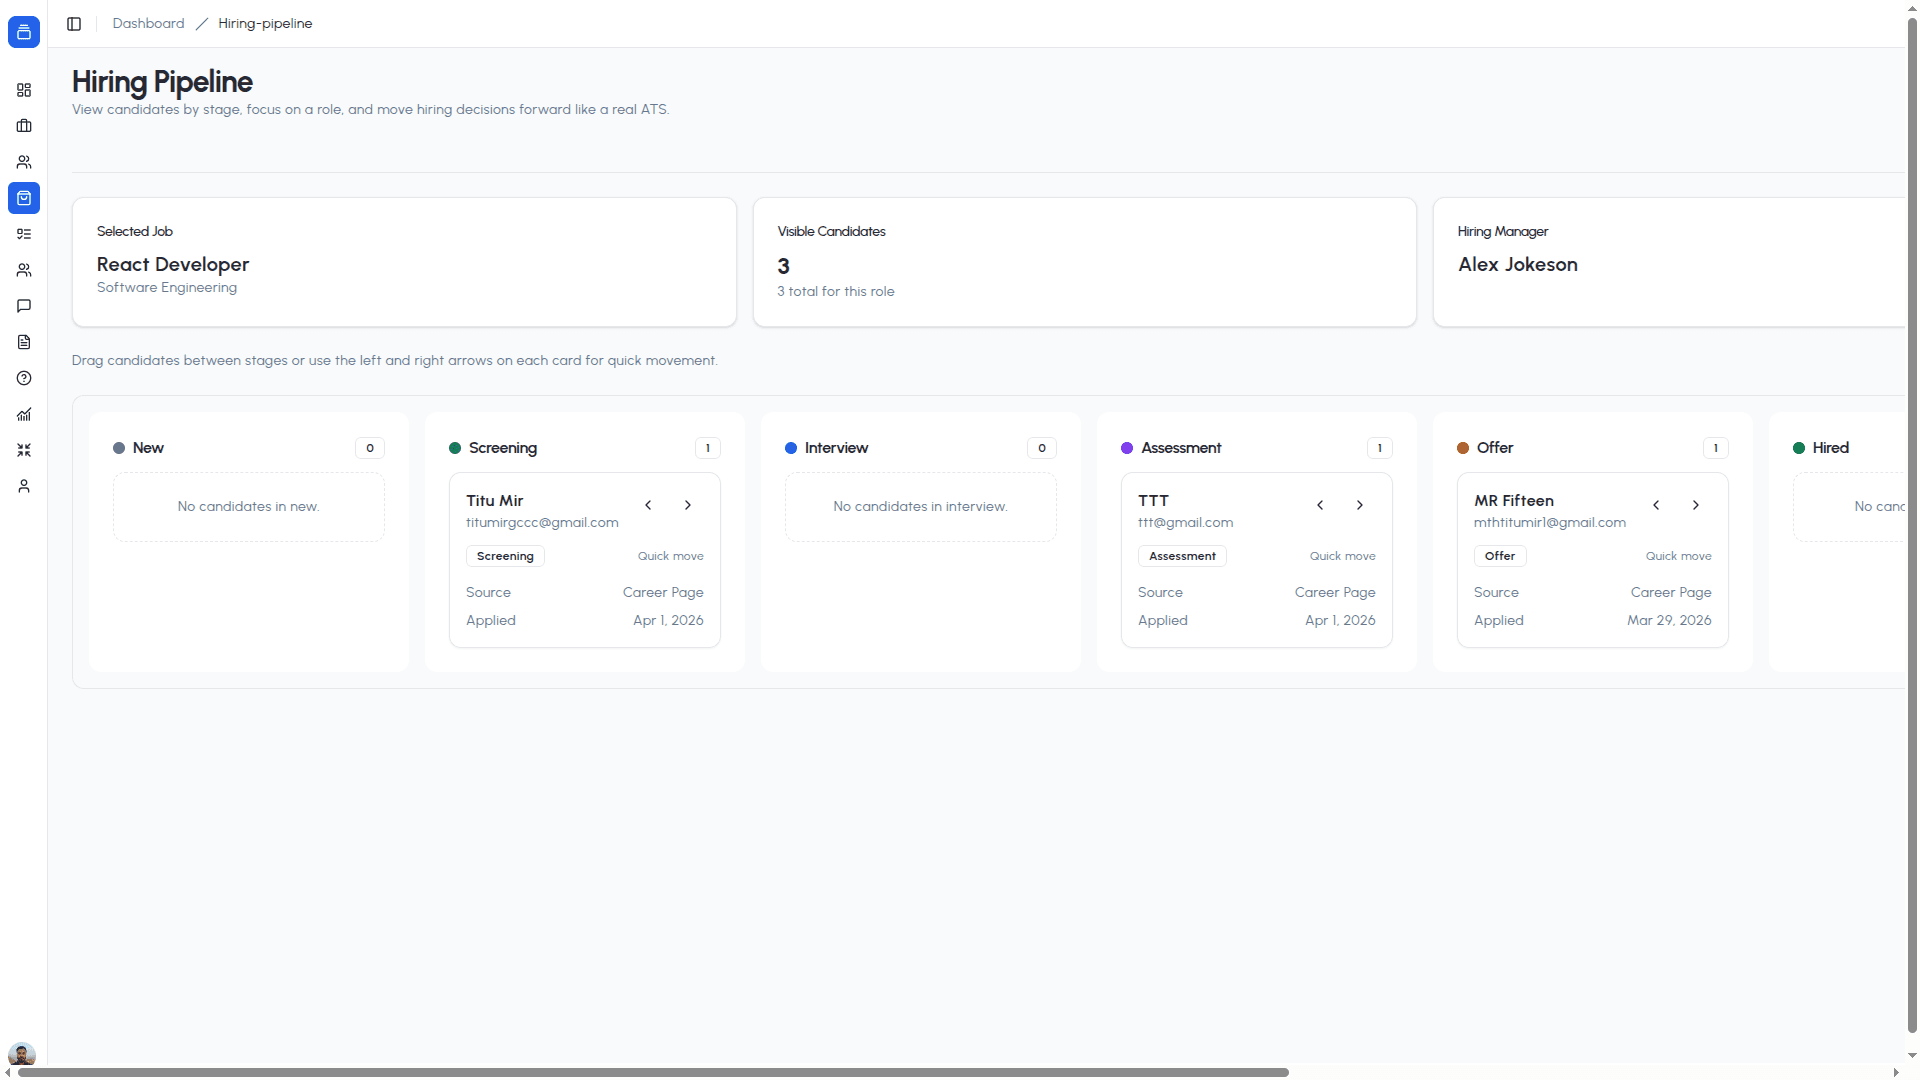1920x1080 pixels.
Task: Click 'No candidates in interview.' placeholder
Action: (x=920, y=507)
